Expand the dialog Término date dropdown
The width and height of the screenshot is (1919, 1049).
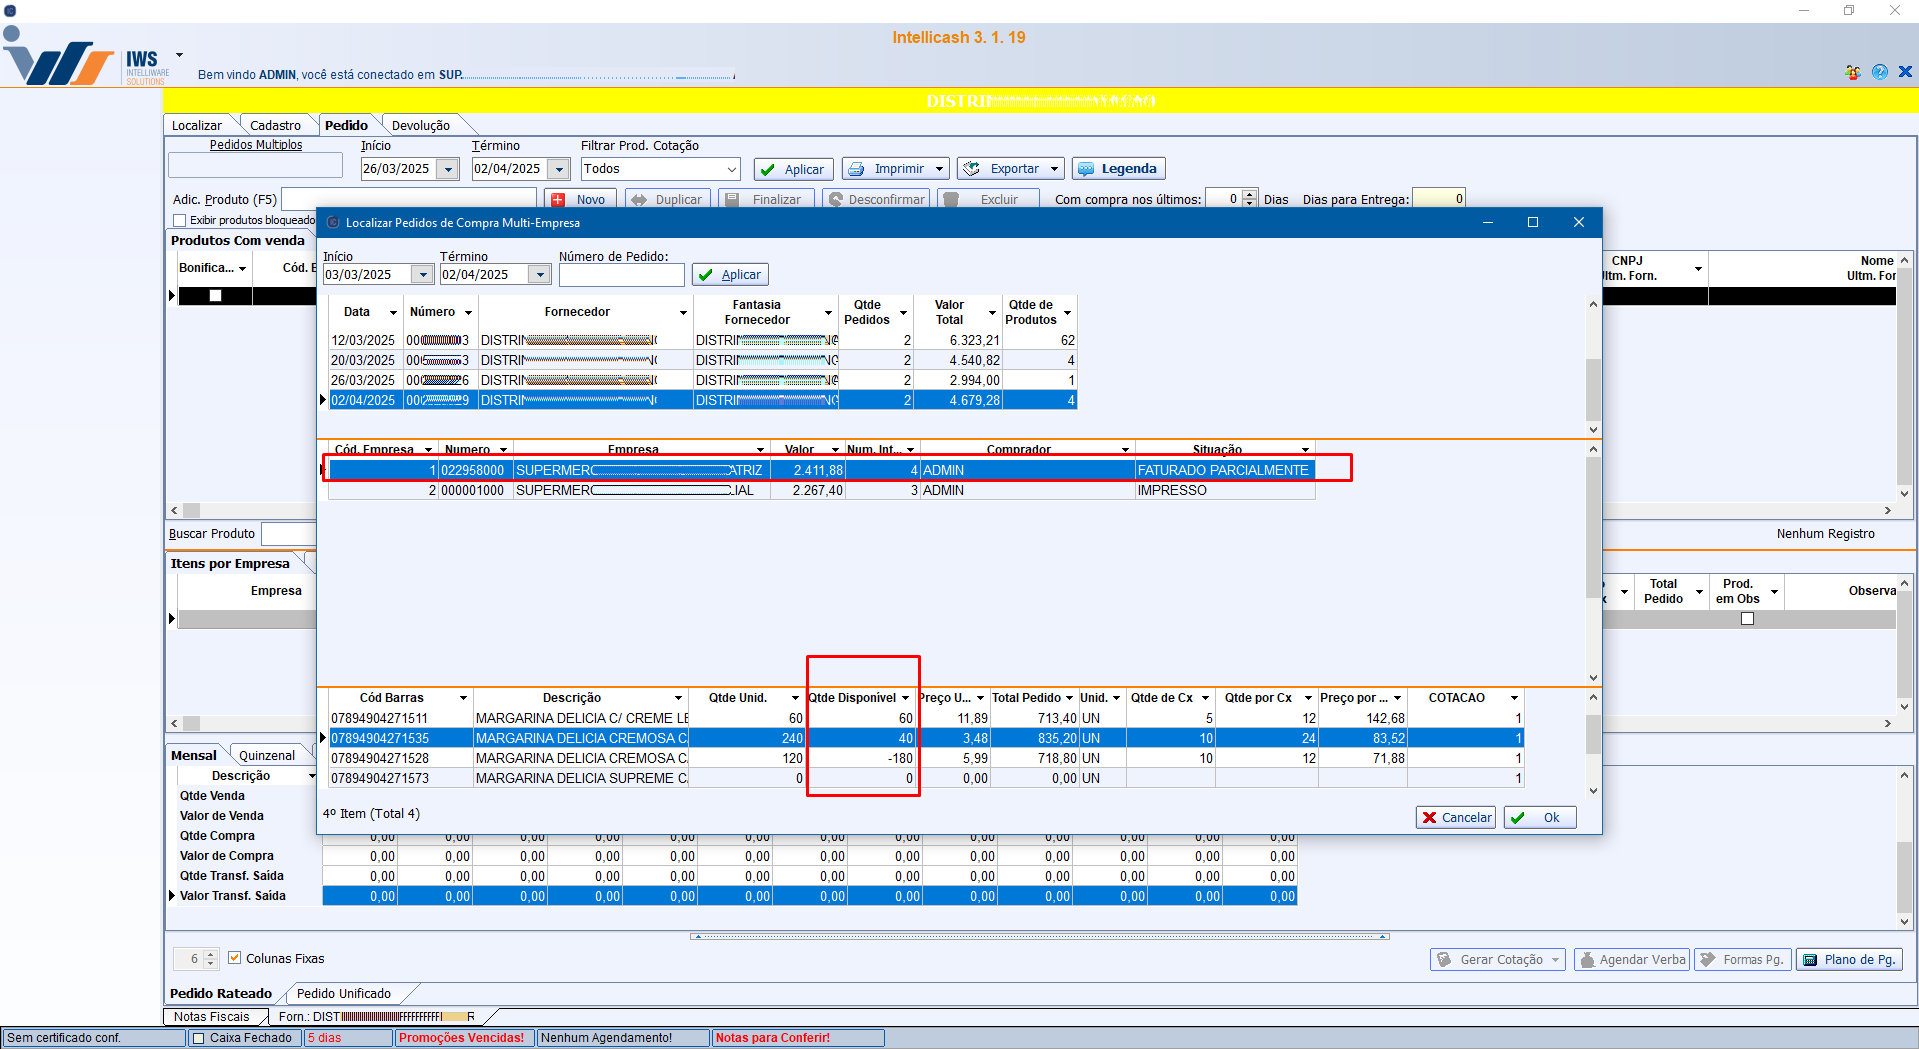(x=540, y=275)
